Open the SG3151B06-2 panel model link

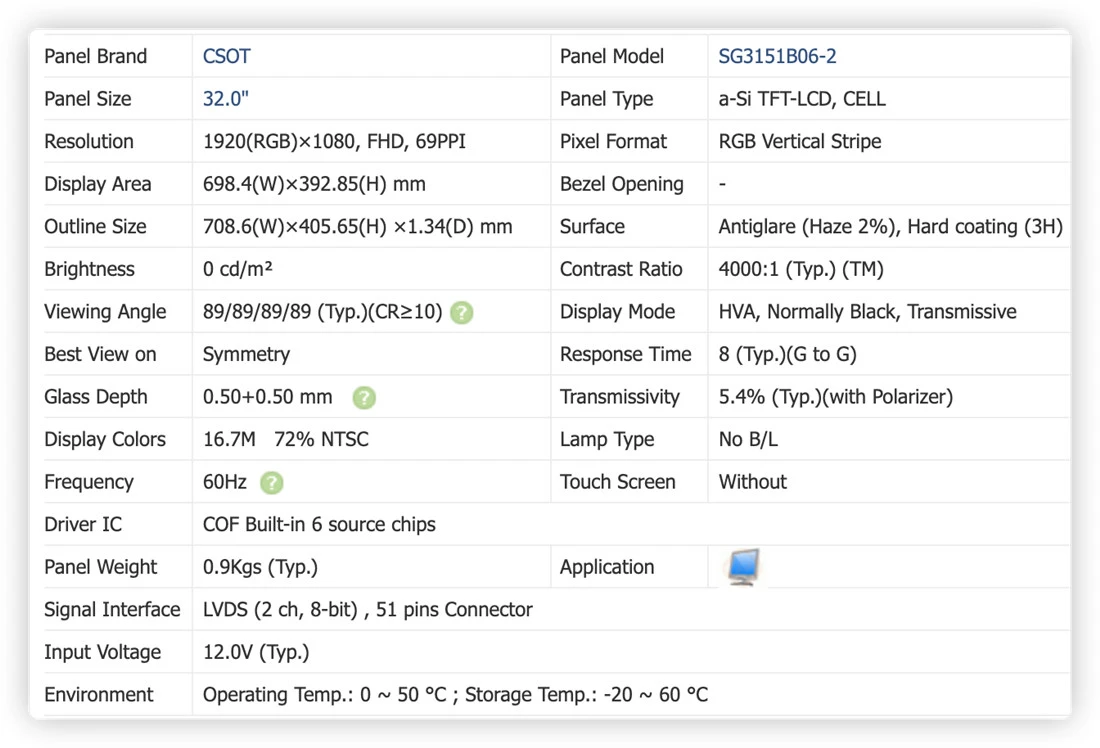pyautogui.click(x=777, y=56)
